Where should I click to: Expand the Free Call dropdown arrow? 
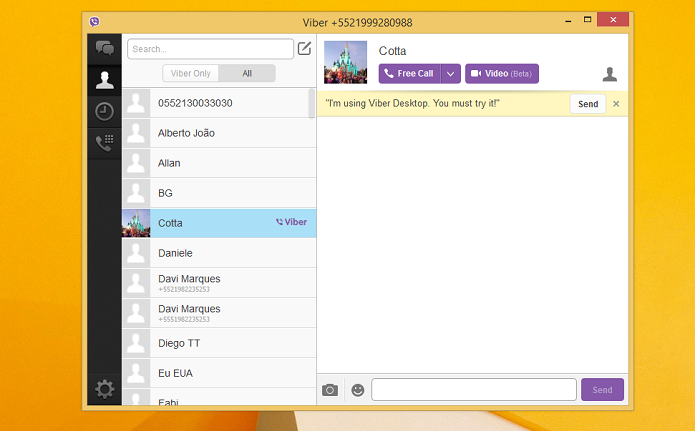pyautogui.click(x=451, y=74)
